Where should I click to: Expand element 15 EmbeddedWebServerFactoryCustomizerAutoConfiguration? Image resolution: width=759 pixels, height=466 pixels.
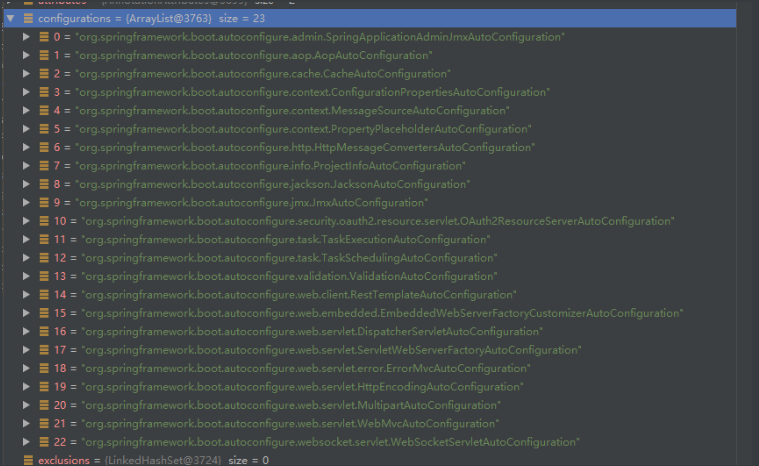click(26, 313)
